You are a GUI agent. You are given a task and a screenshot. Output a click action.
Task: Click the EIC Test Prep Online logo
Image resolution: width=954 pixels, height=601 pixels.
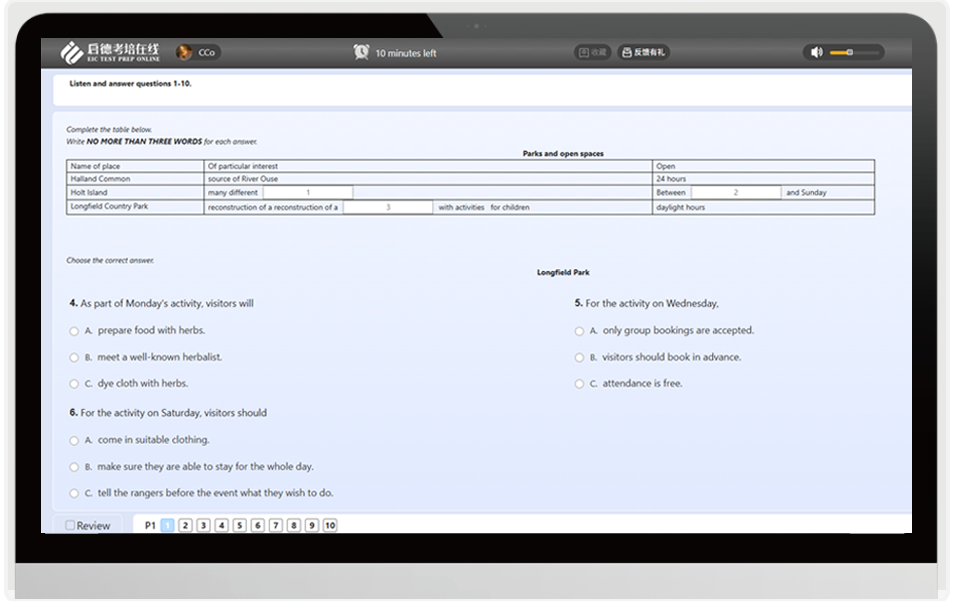point(110,52)
